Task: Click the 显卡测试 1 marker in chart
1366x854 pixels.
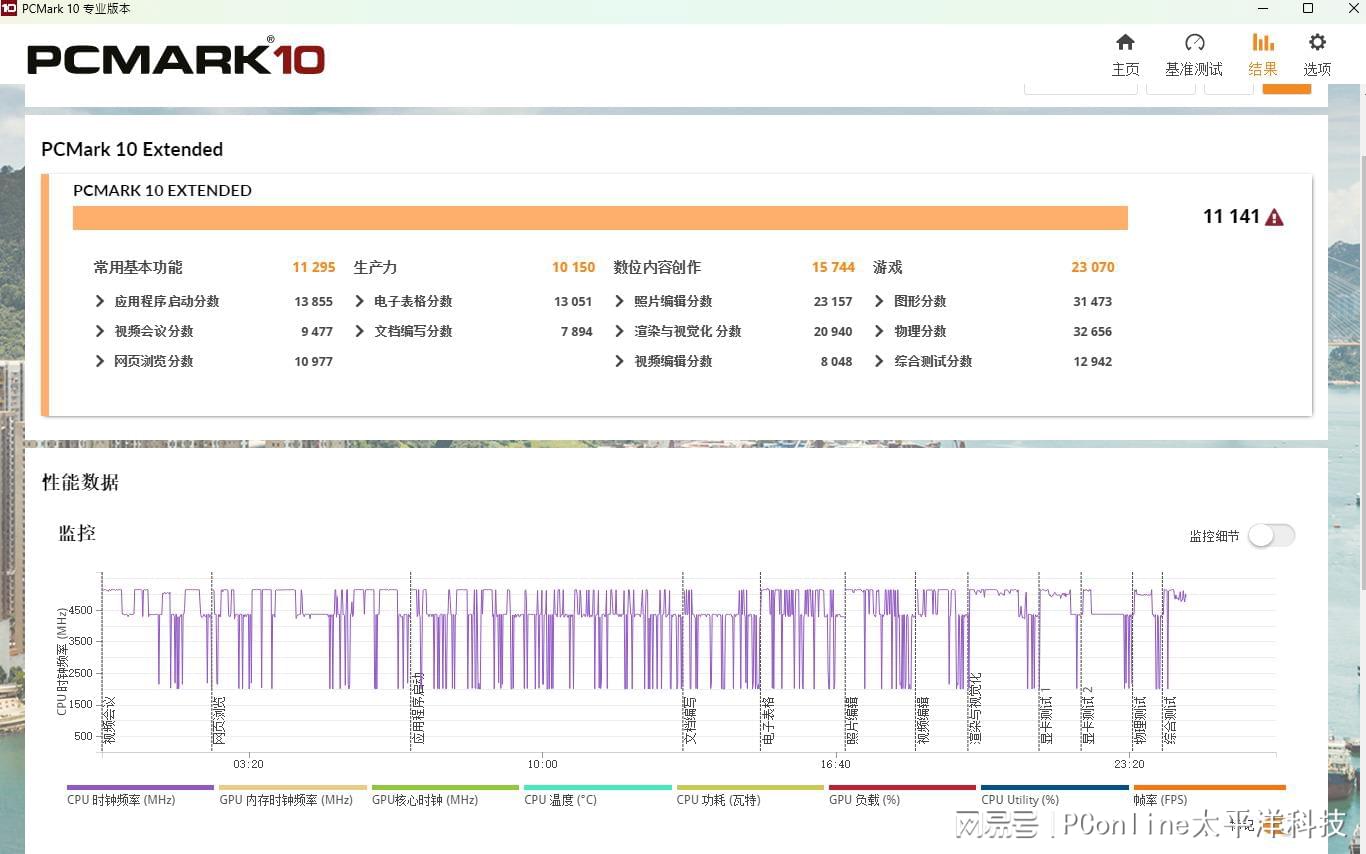Action: pos(1047,716)
